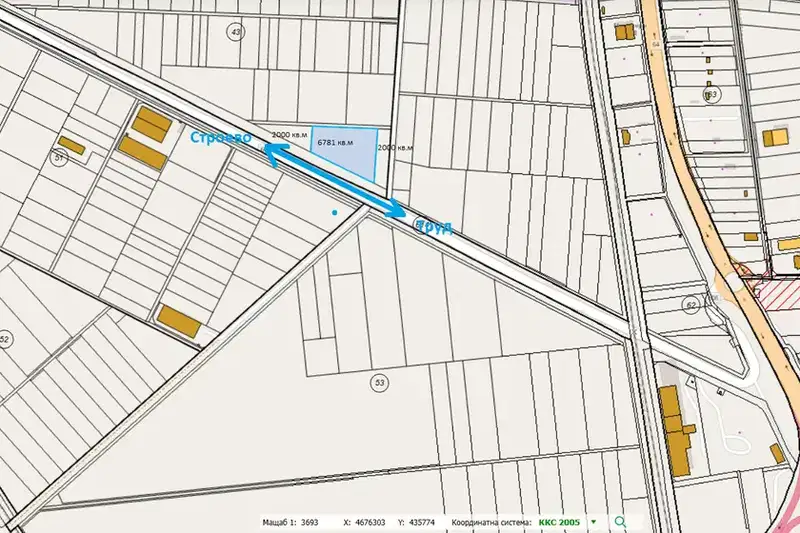Open the coordinate system dropdown arrow
The image size is (800, 533).
[x=593, y=522]
